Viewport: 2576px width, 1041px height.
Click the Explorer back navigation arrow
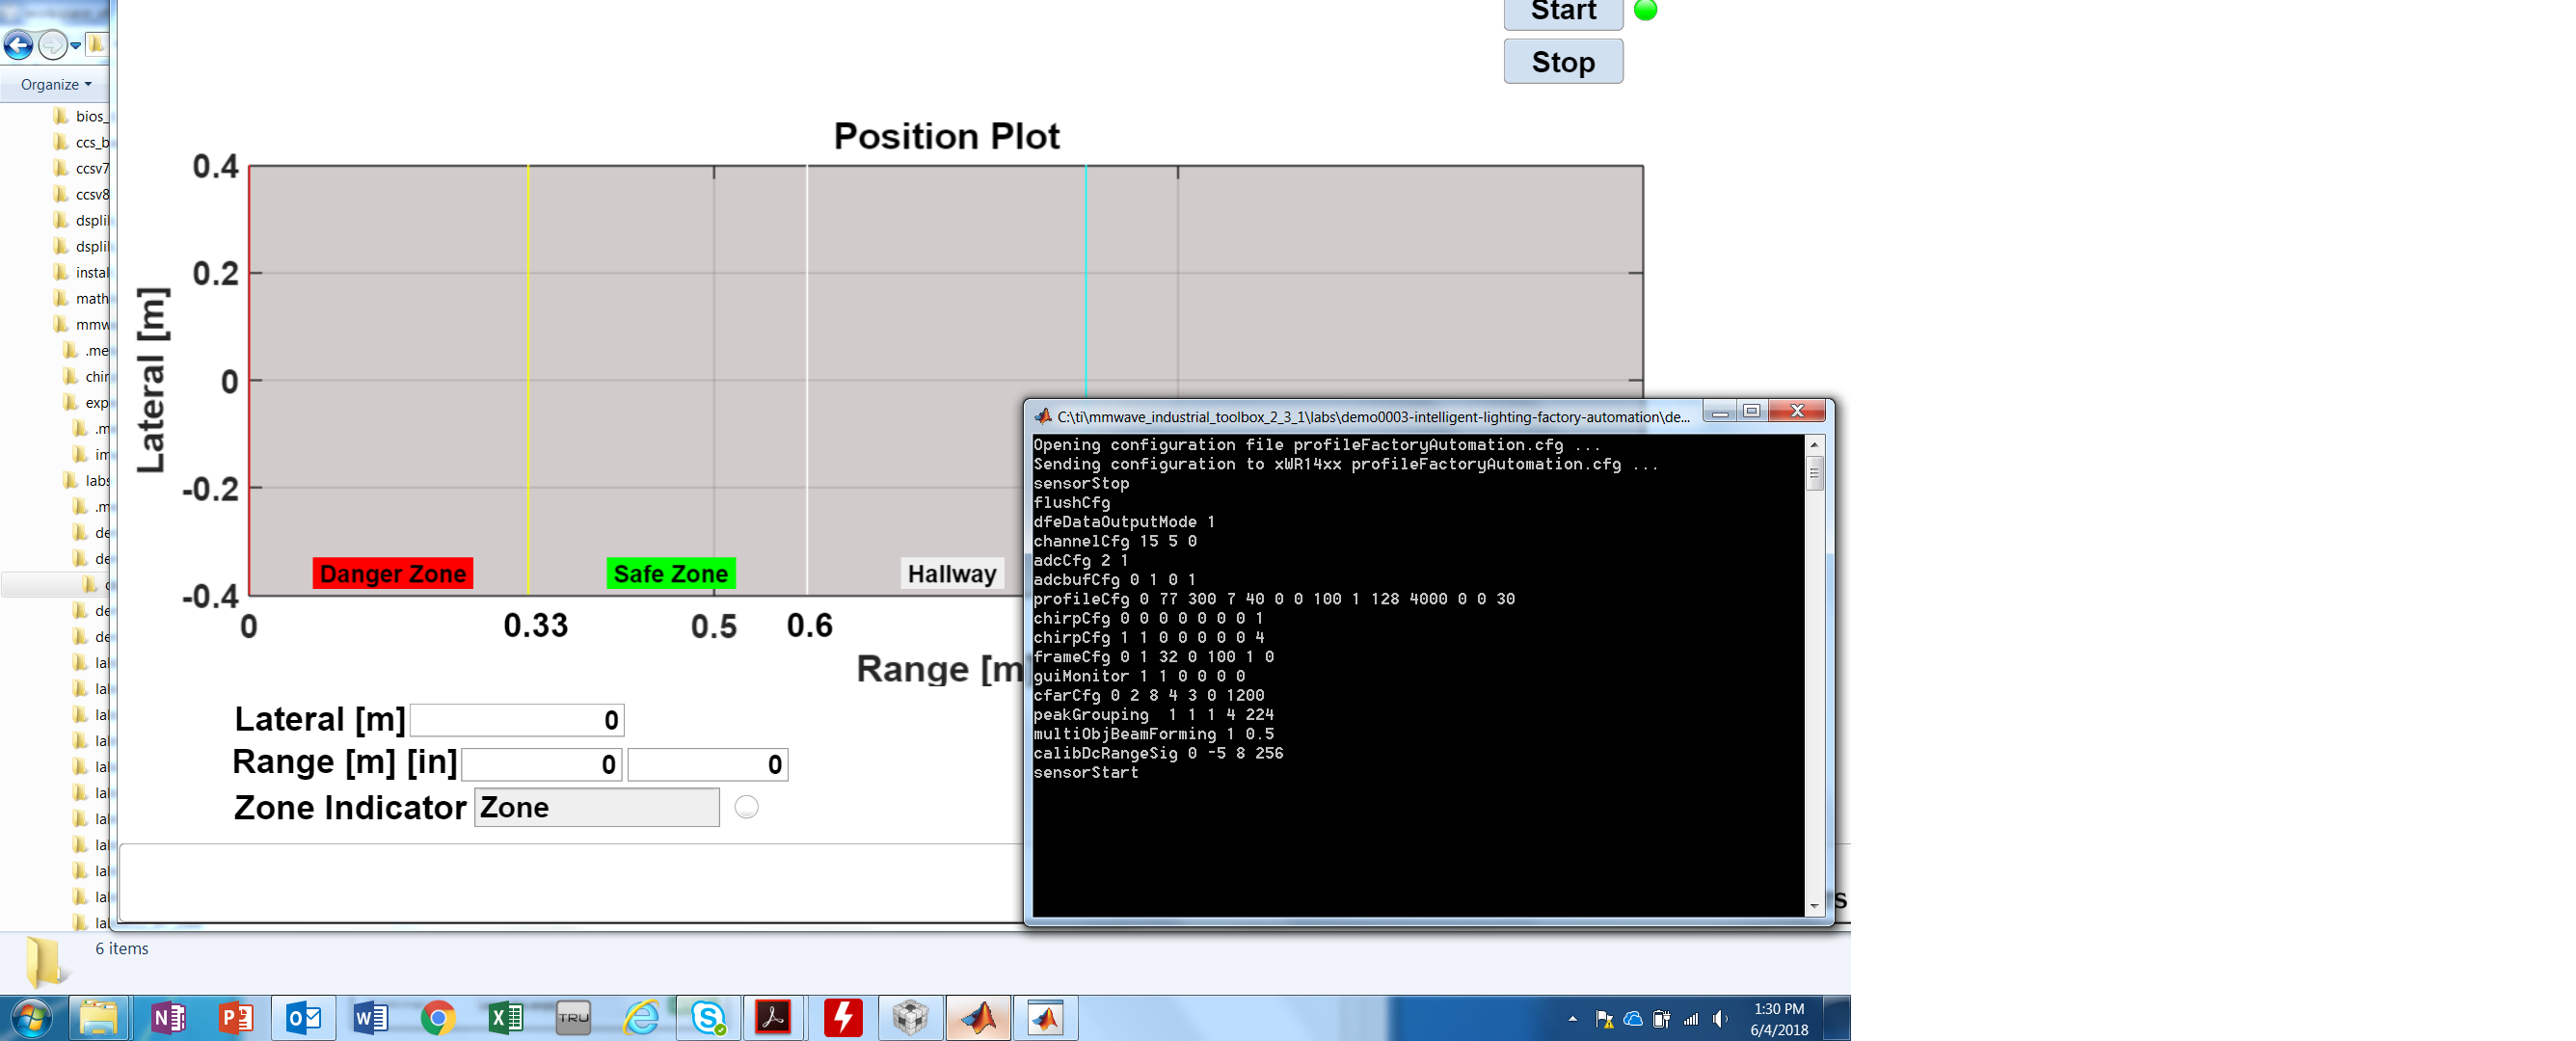coord(18,45)
